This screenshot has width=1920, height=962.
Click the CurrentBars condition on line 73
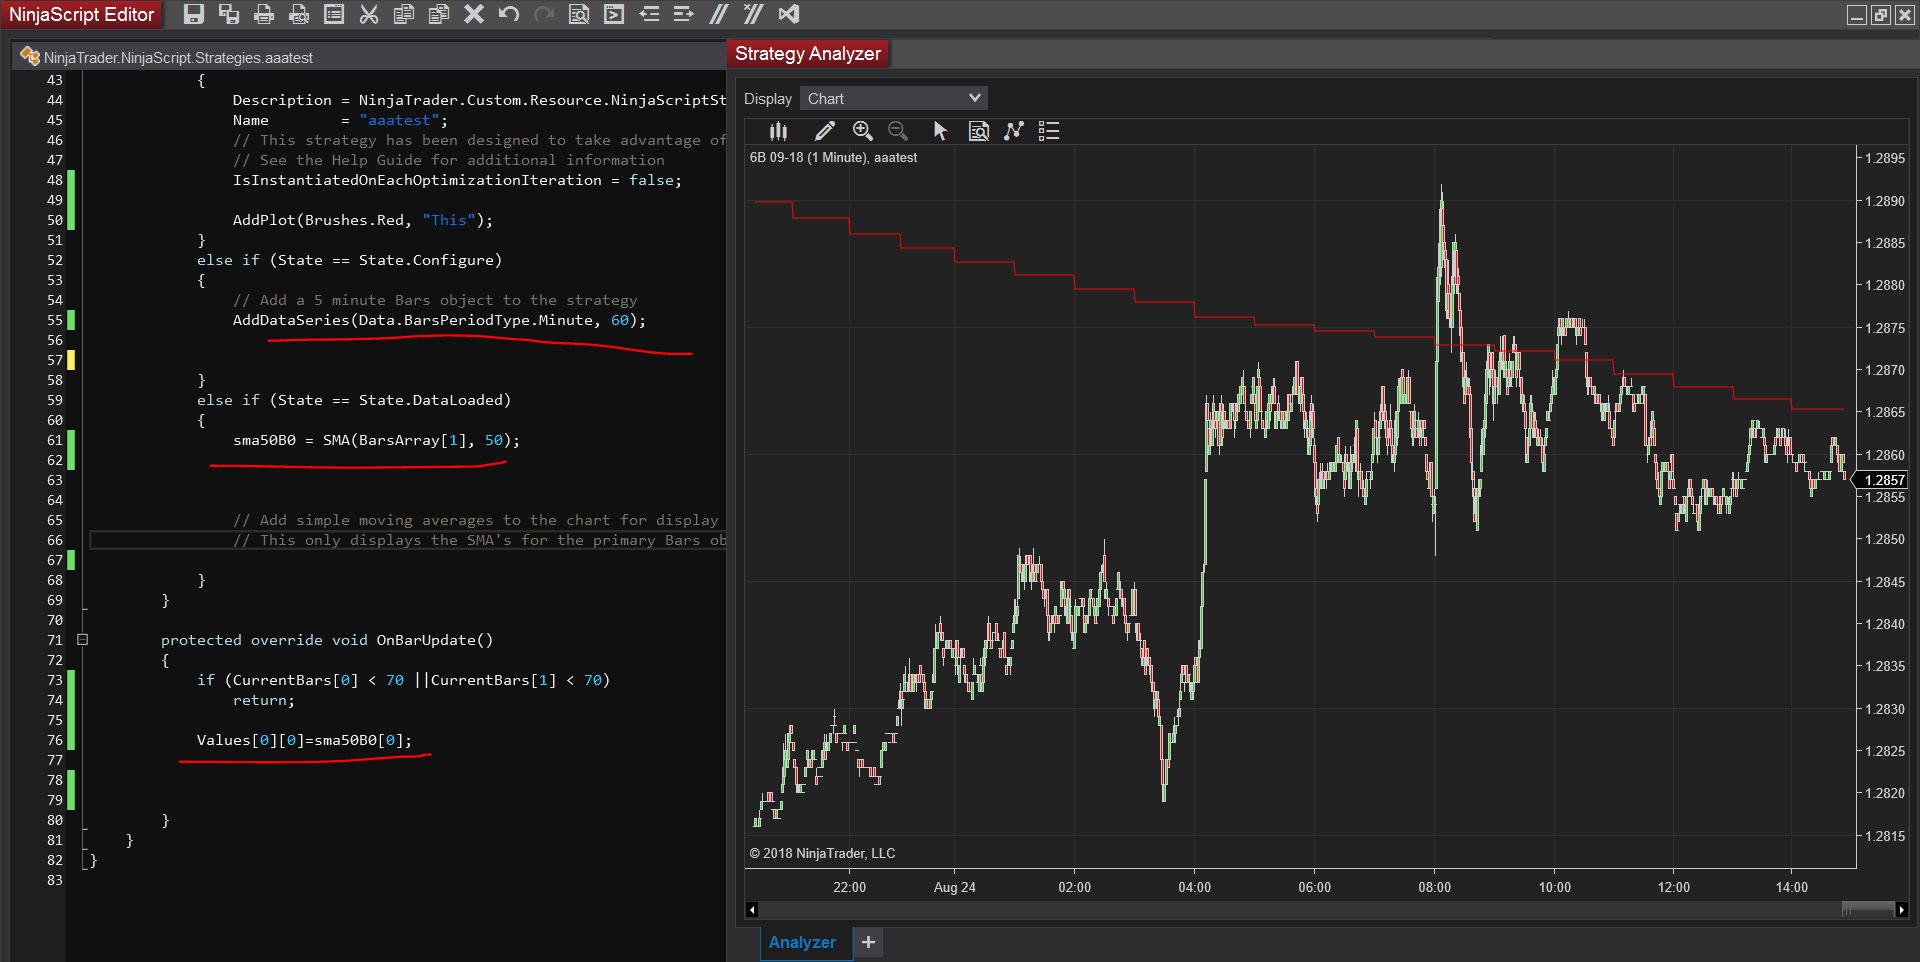(403, 680)
